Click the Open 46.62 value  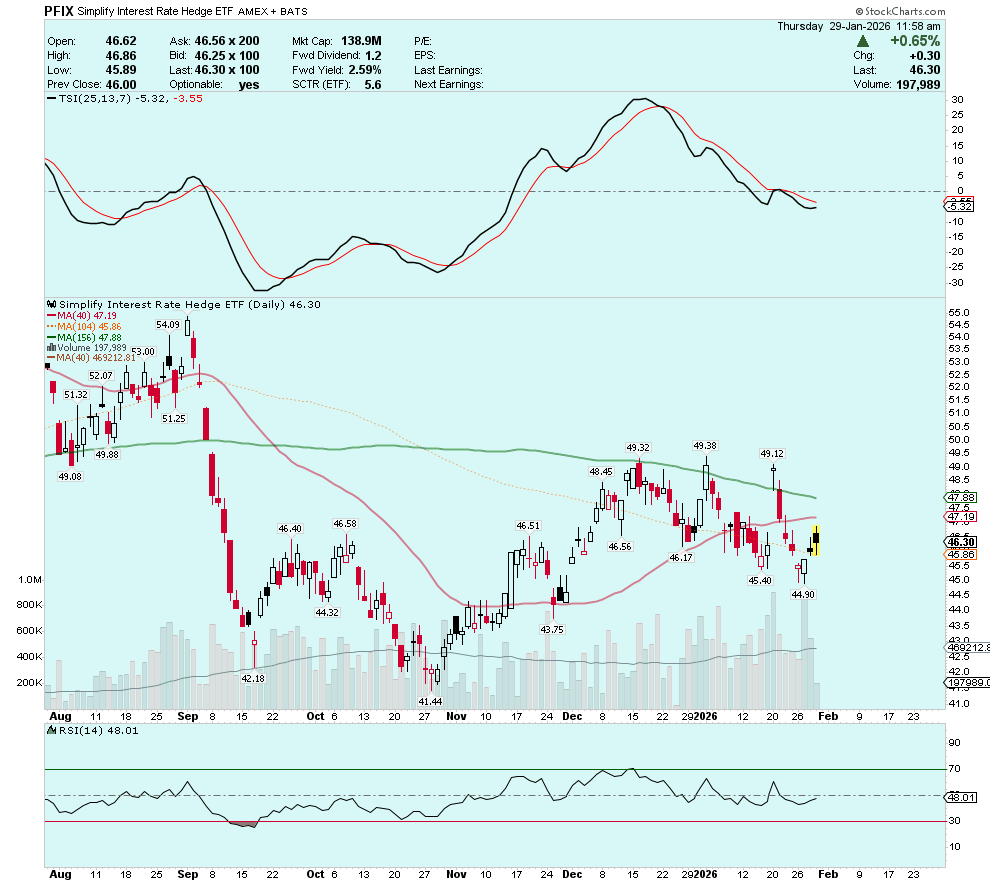click(x=121, y=41)
